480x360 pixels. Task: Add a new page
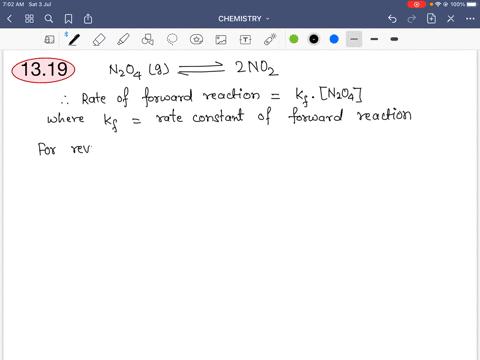(431, 19)
